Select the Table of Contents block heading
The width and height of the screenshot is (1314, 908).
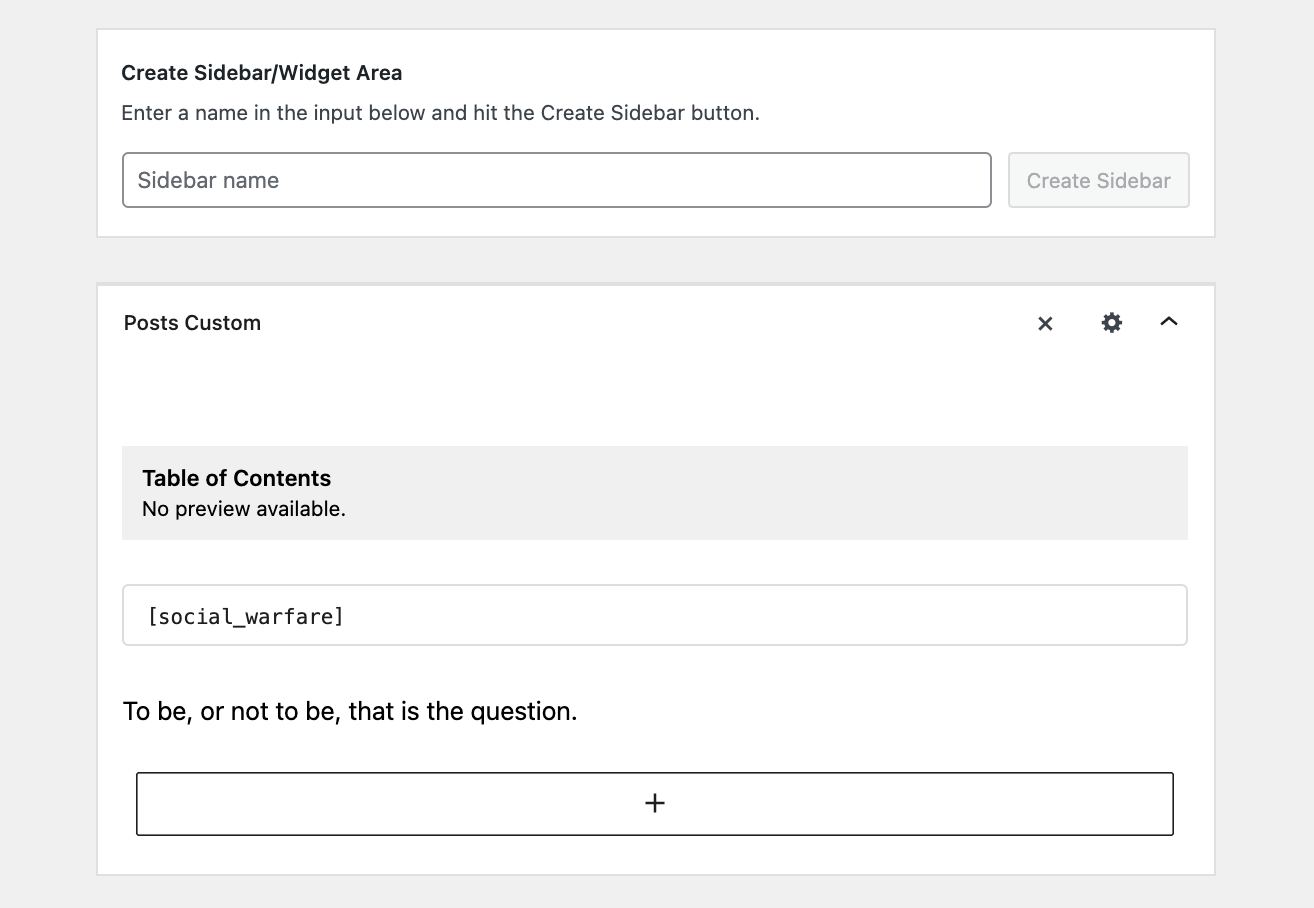(236, 478)
